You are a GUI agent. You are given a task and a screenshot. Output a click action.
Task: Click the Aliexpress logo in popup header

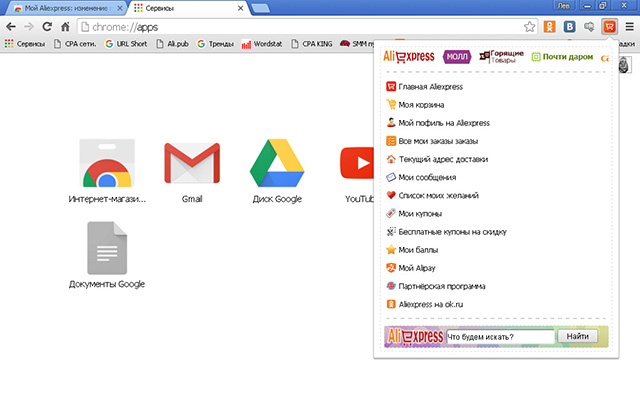[409, 56]
